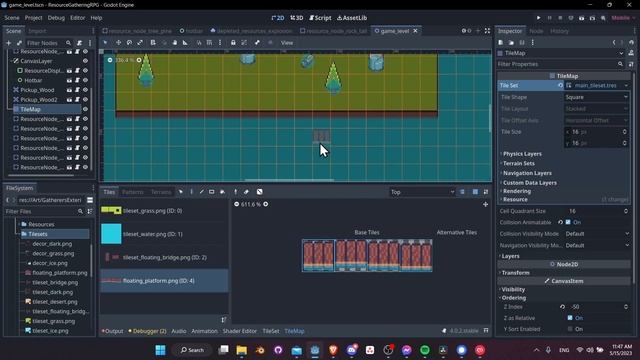
Task: Select the Ruler Mode tool
Action: click(x=185, y=42)
